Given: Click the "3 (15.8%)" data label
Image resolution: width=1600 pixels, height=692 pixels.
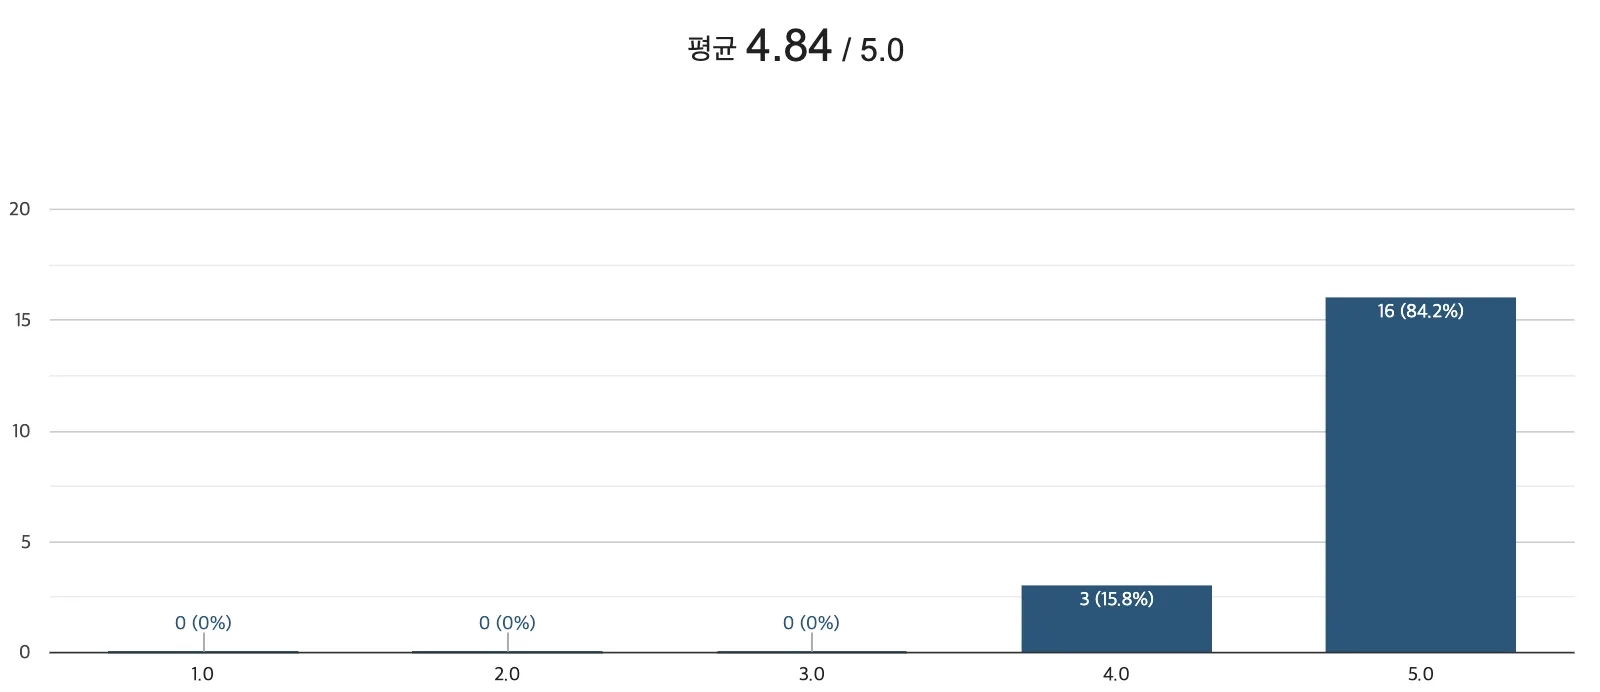Looking at the screenshot, I should click(x=1116, y=599).
